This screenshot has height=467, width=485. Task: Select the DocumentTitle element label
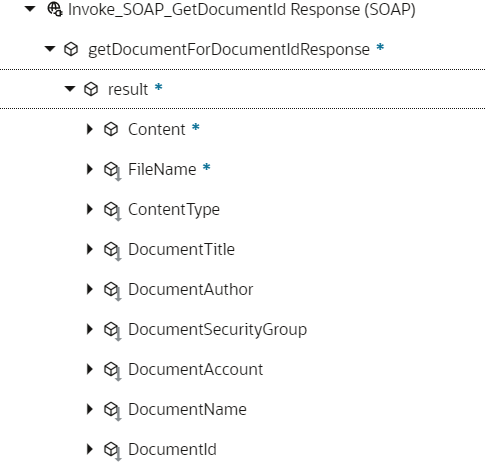coord(181,249)
